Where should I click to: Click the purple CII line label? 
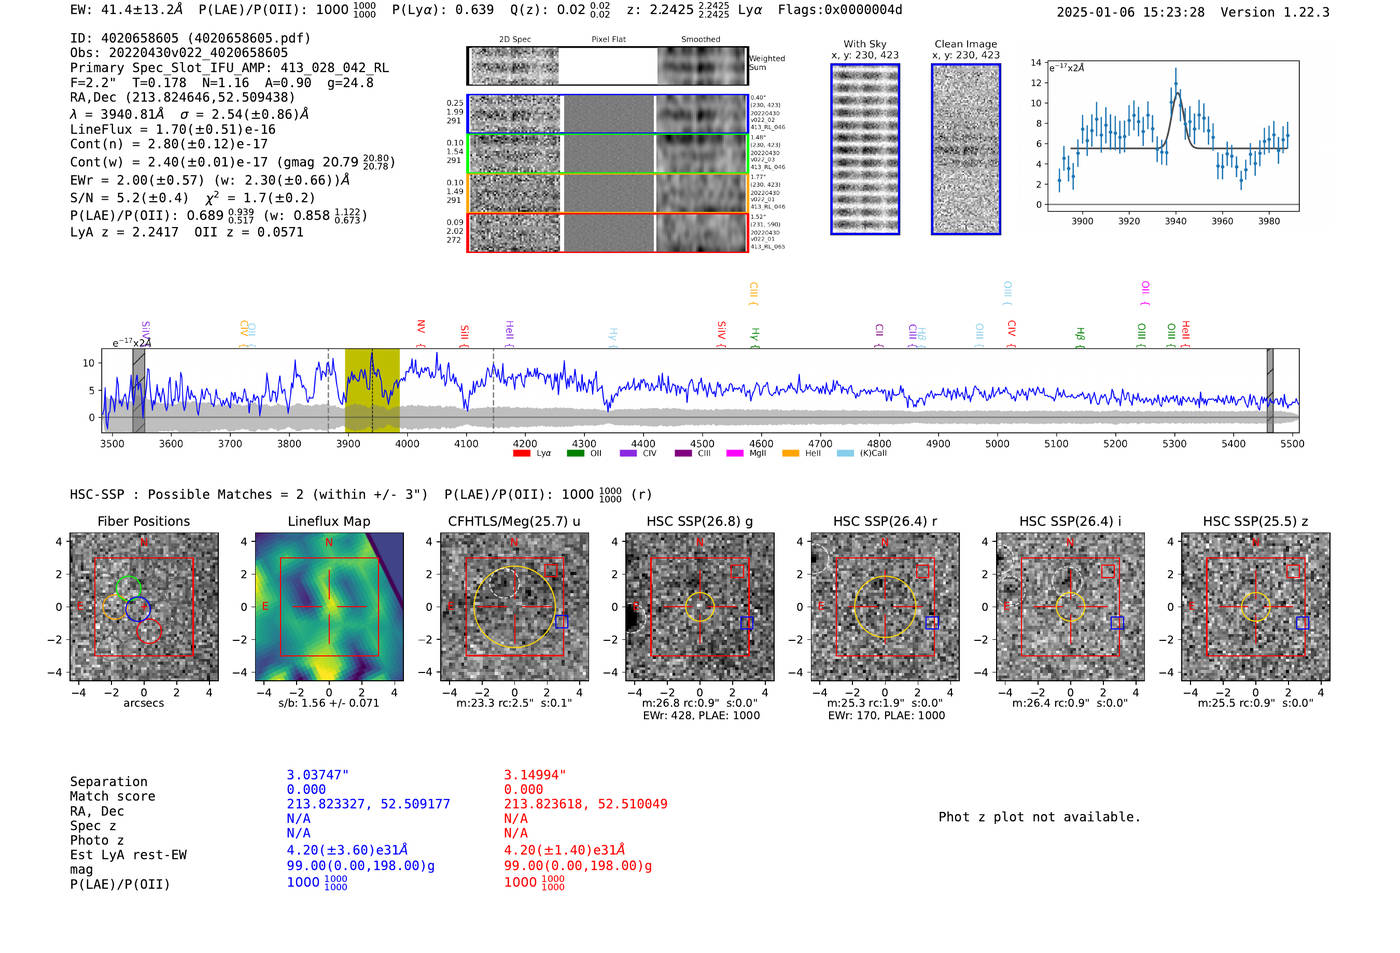[x=879, y=333]
